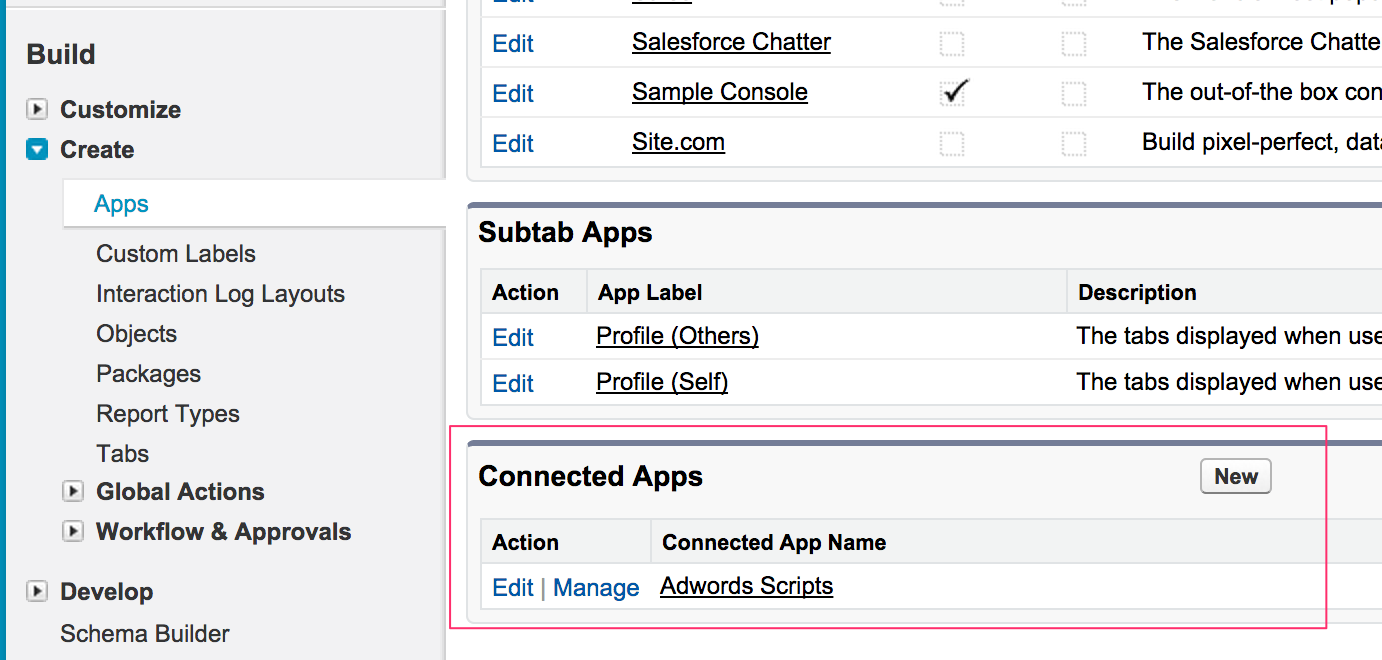1382x660 pixels.
Task: Open Report Types in sidebar
Action: point(168,414)
